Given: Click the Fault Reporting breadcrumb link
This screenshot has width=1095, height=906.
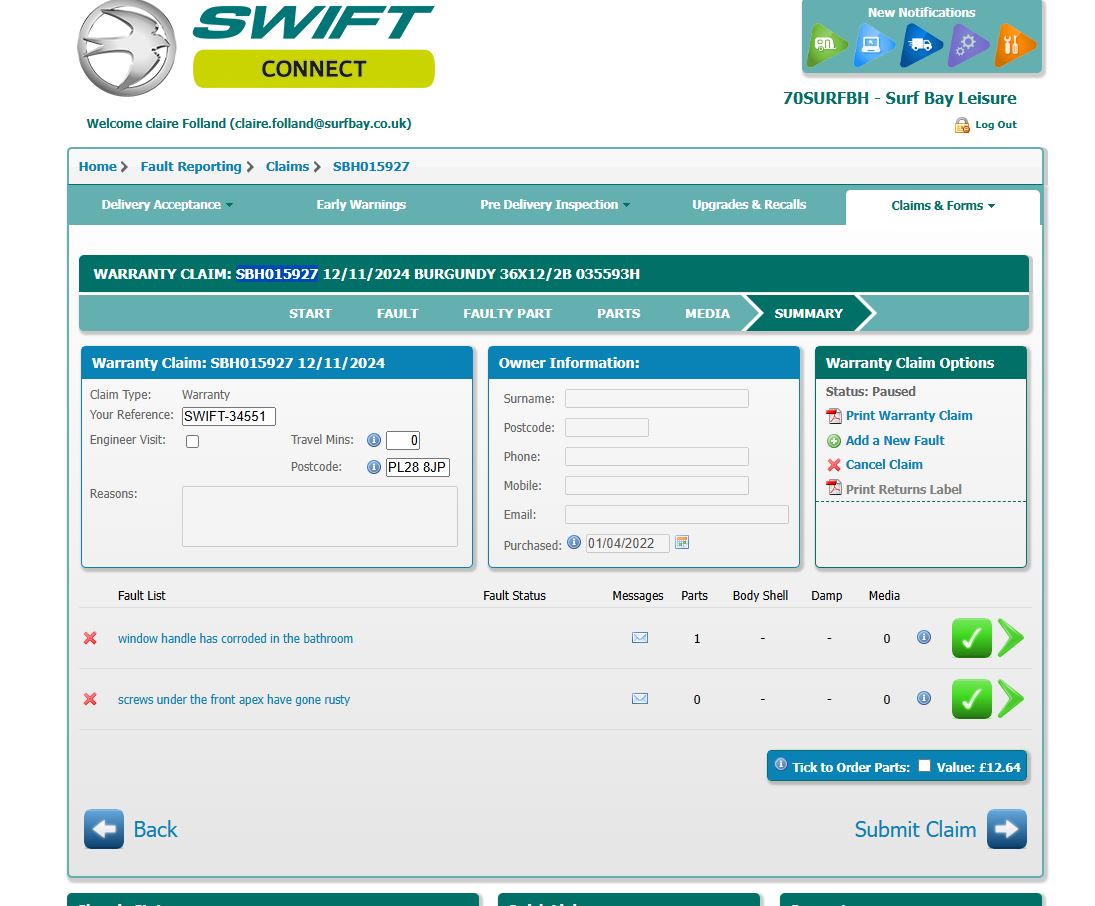Looking at the screenshot, I should [191, 166].
